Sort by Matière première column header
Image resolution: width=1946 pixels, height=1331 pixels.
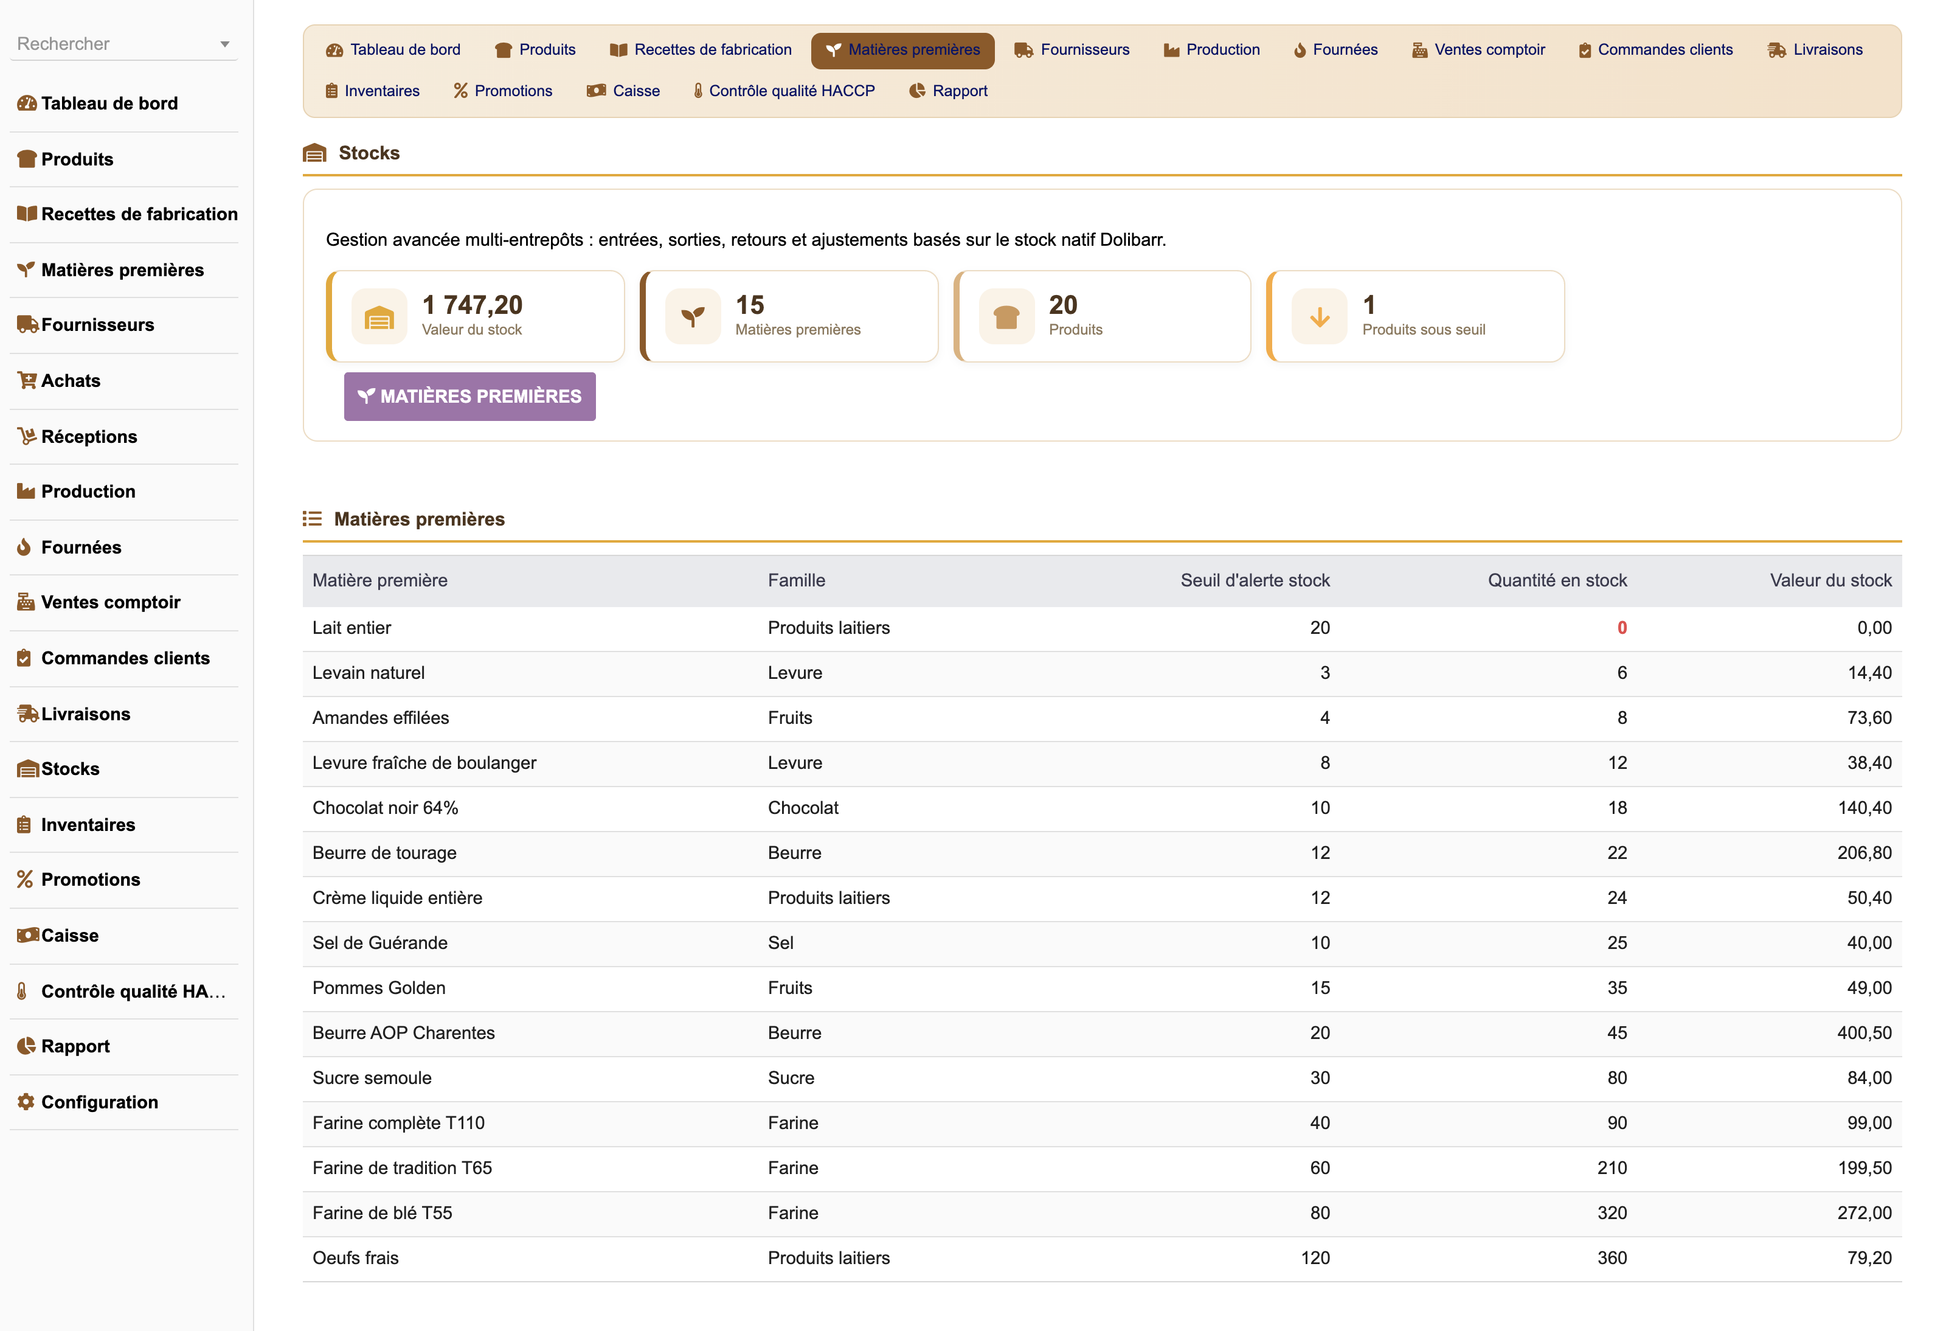pos(380,581)
